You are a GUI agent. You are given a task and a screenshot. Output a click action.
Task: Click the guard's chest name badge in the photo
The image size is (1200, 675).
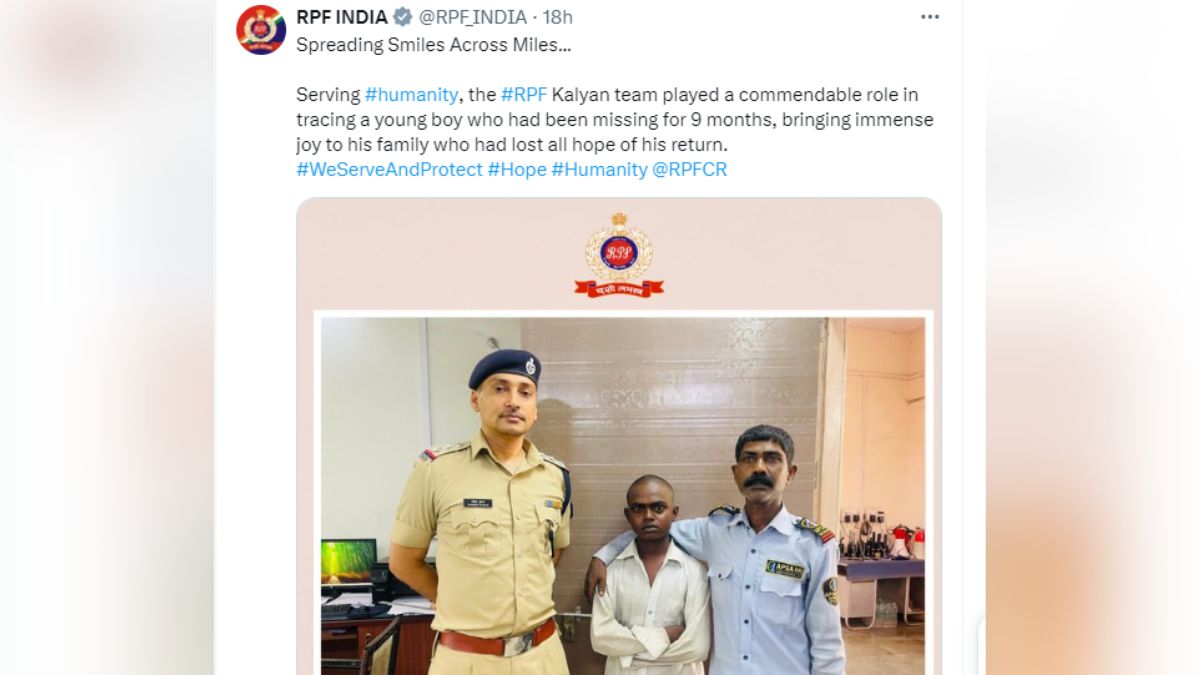785,569
